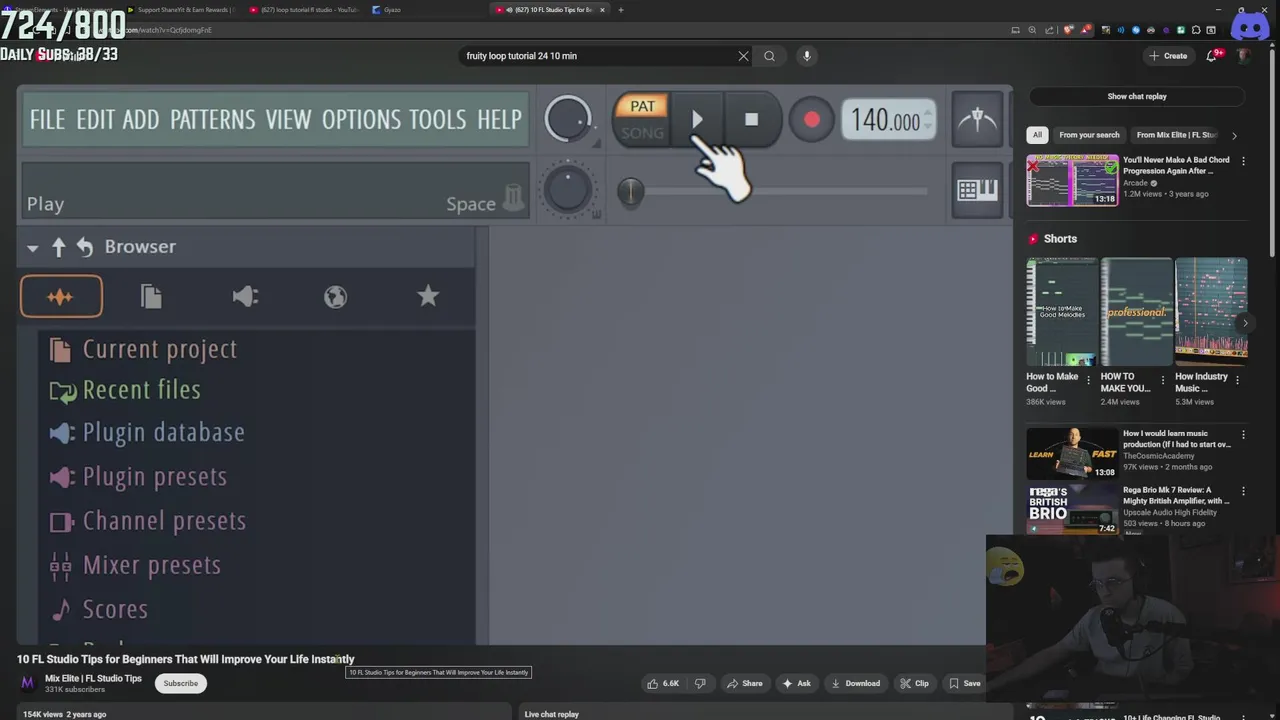This screenshot has height=720, width=1280.
Task: Clear the YouTube search text
Action: [743, 56]
